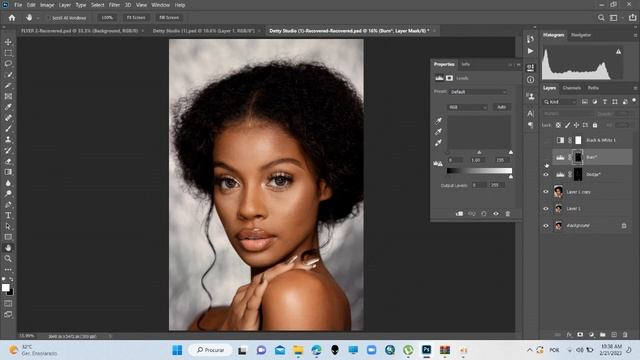Click the Share icon at top right
Image resolution: width=640 pixels, height=360 pixels.
[632, 18]
